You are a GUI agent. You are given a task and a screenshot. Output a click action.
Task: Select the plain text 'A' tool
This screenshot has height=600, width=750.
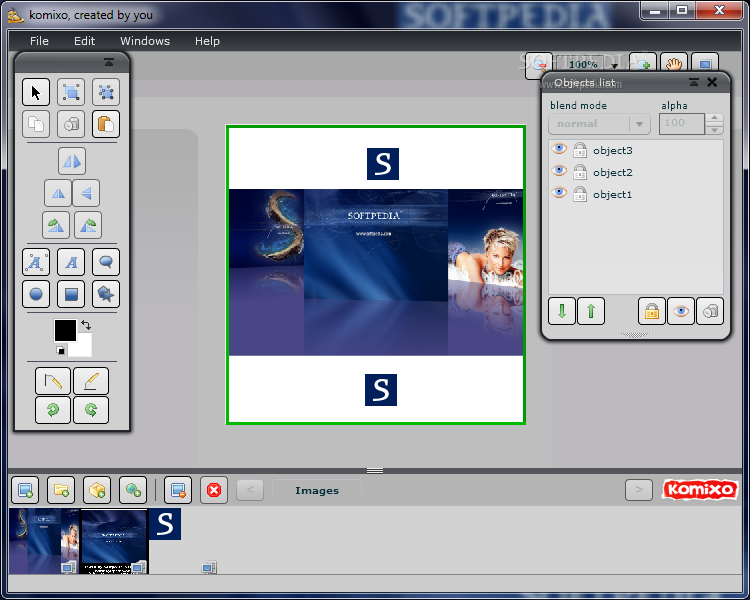[x=71, y=262]
